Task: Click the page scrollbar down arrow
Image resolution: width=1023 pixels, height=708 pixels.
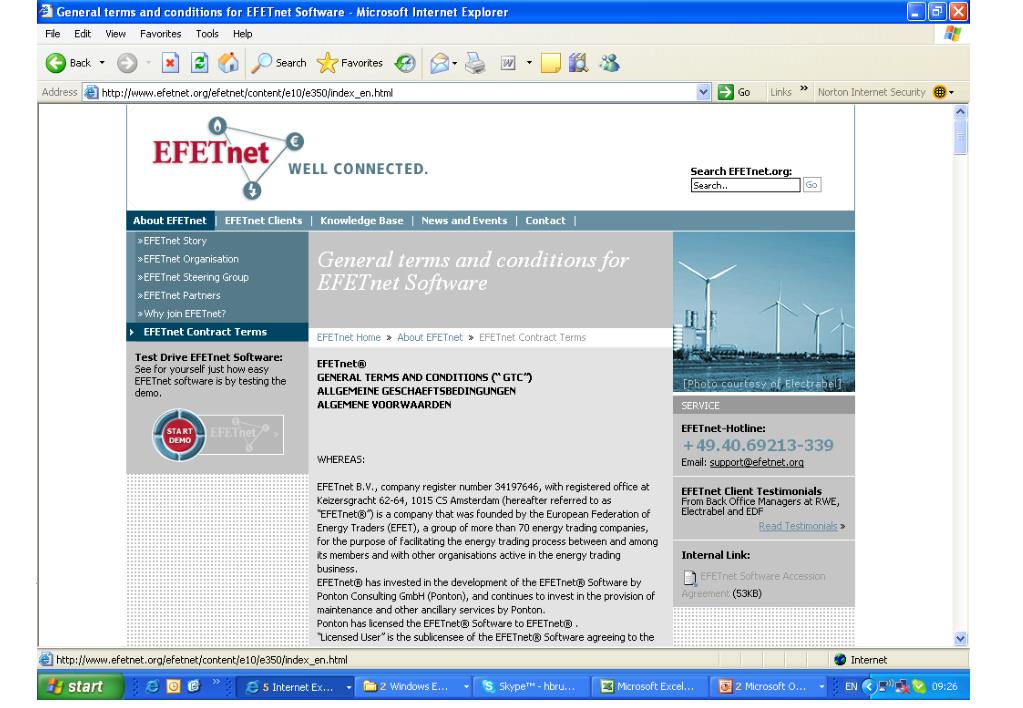Action: (960, 639)
